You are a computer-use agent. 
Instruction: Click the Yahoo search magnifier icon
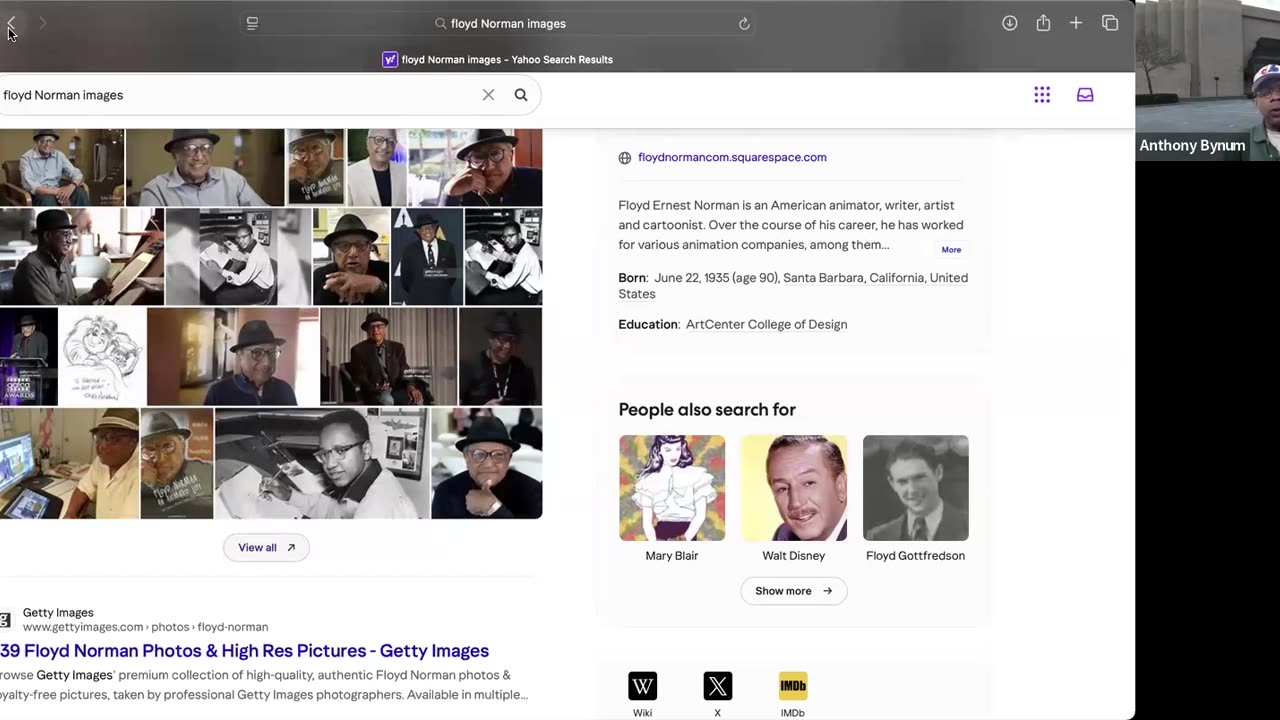point(521,95)
